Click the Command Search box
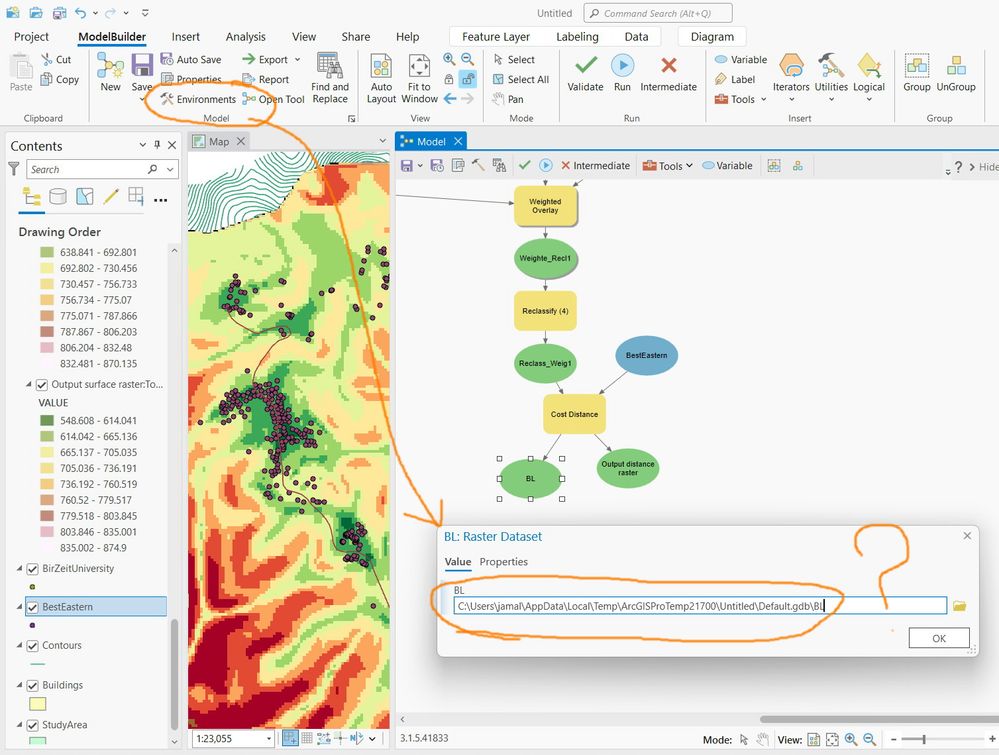The image size is (999, 755). tap(658, 13)
